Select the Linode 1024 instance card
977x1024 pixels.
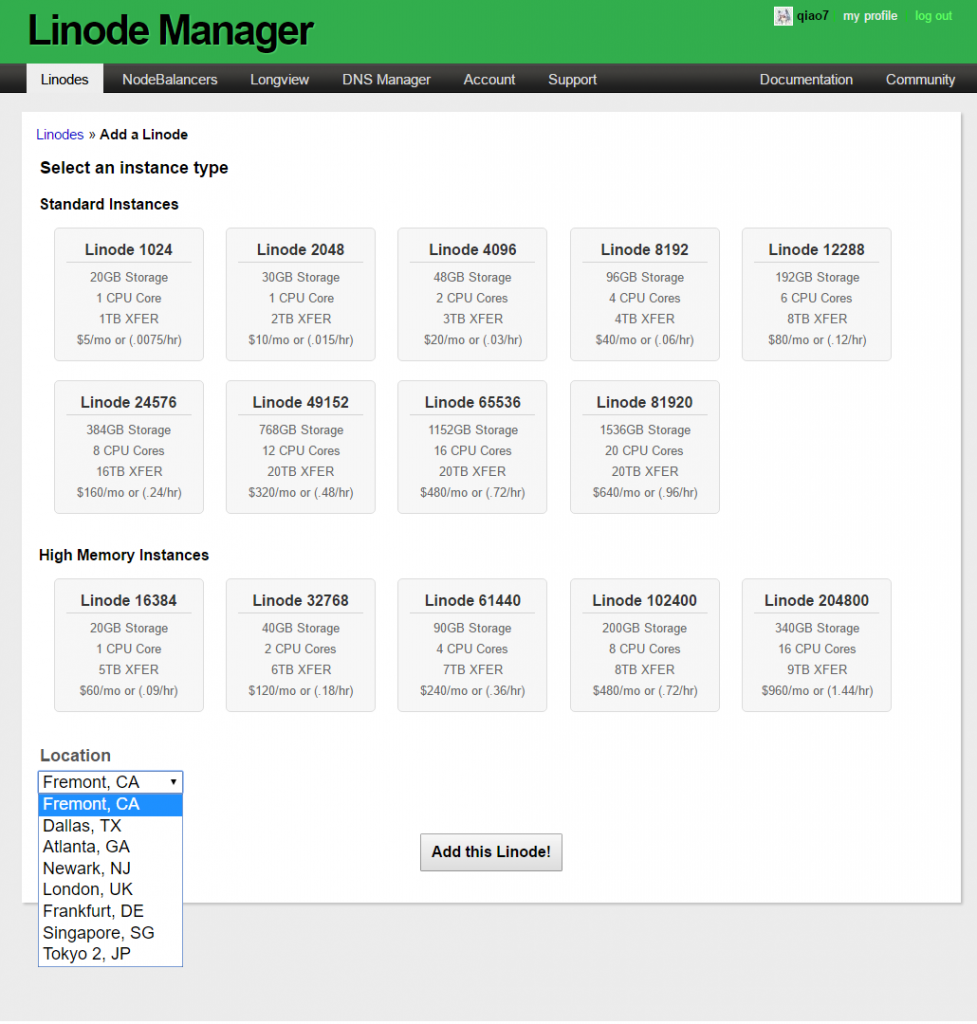pos(129,294)
